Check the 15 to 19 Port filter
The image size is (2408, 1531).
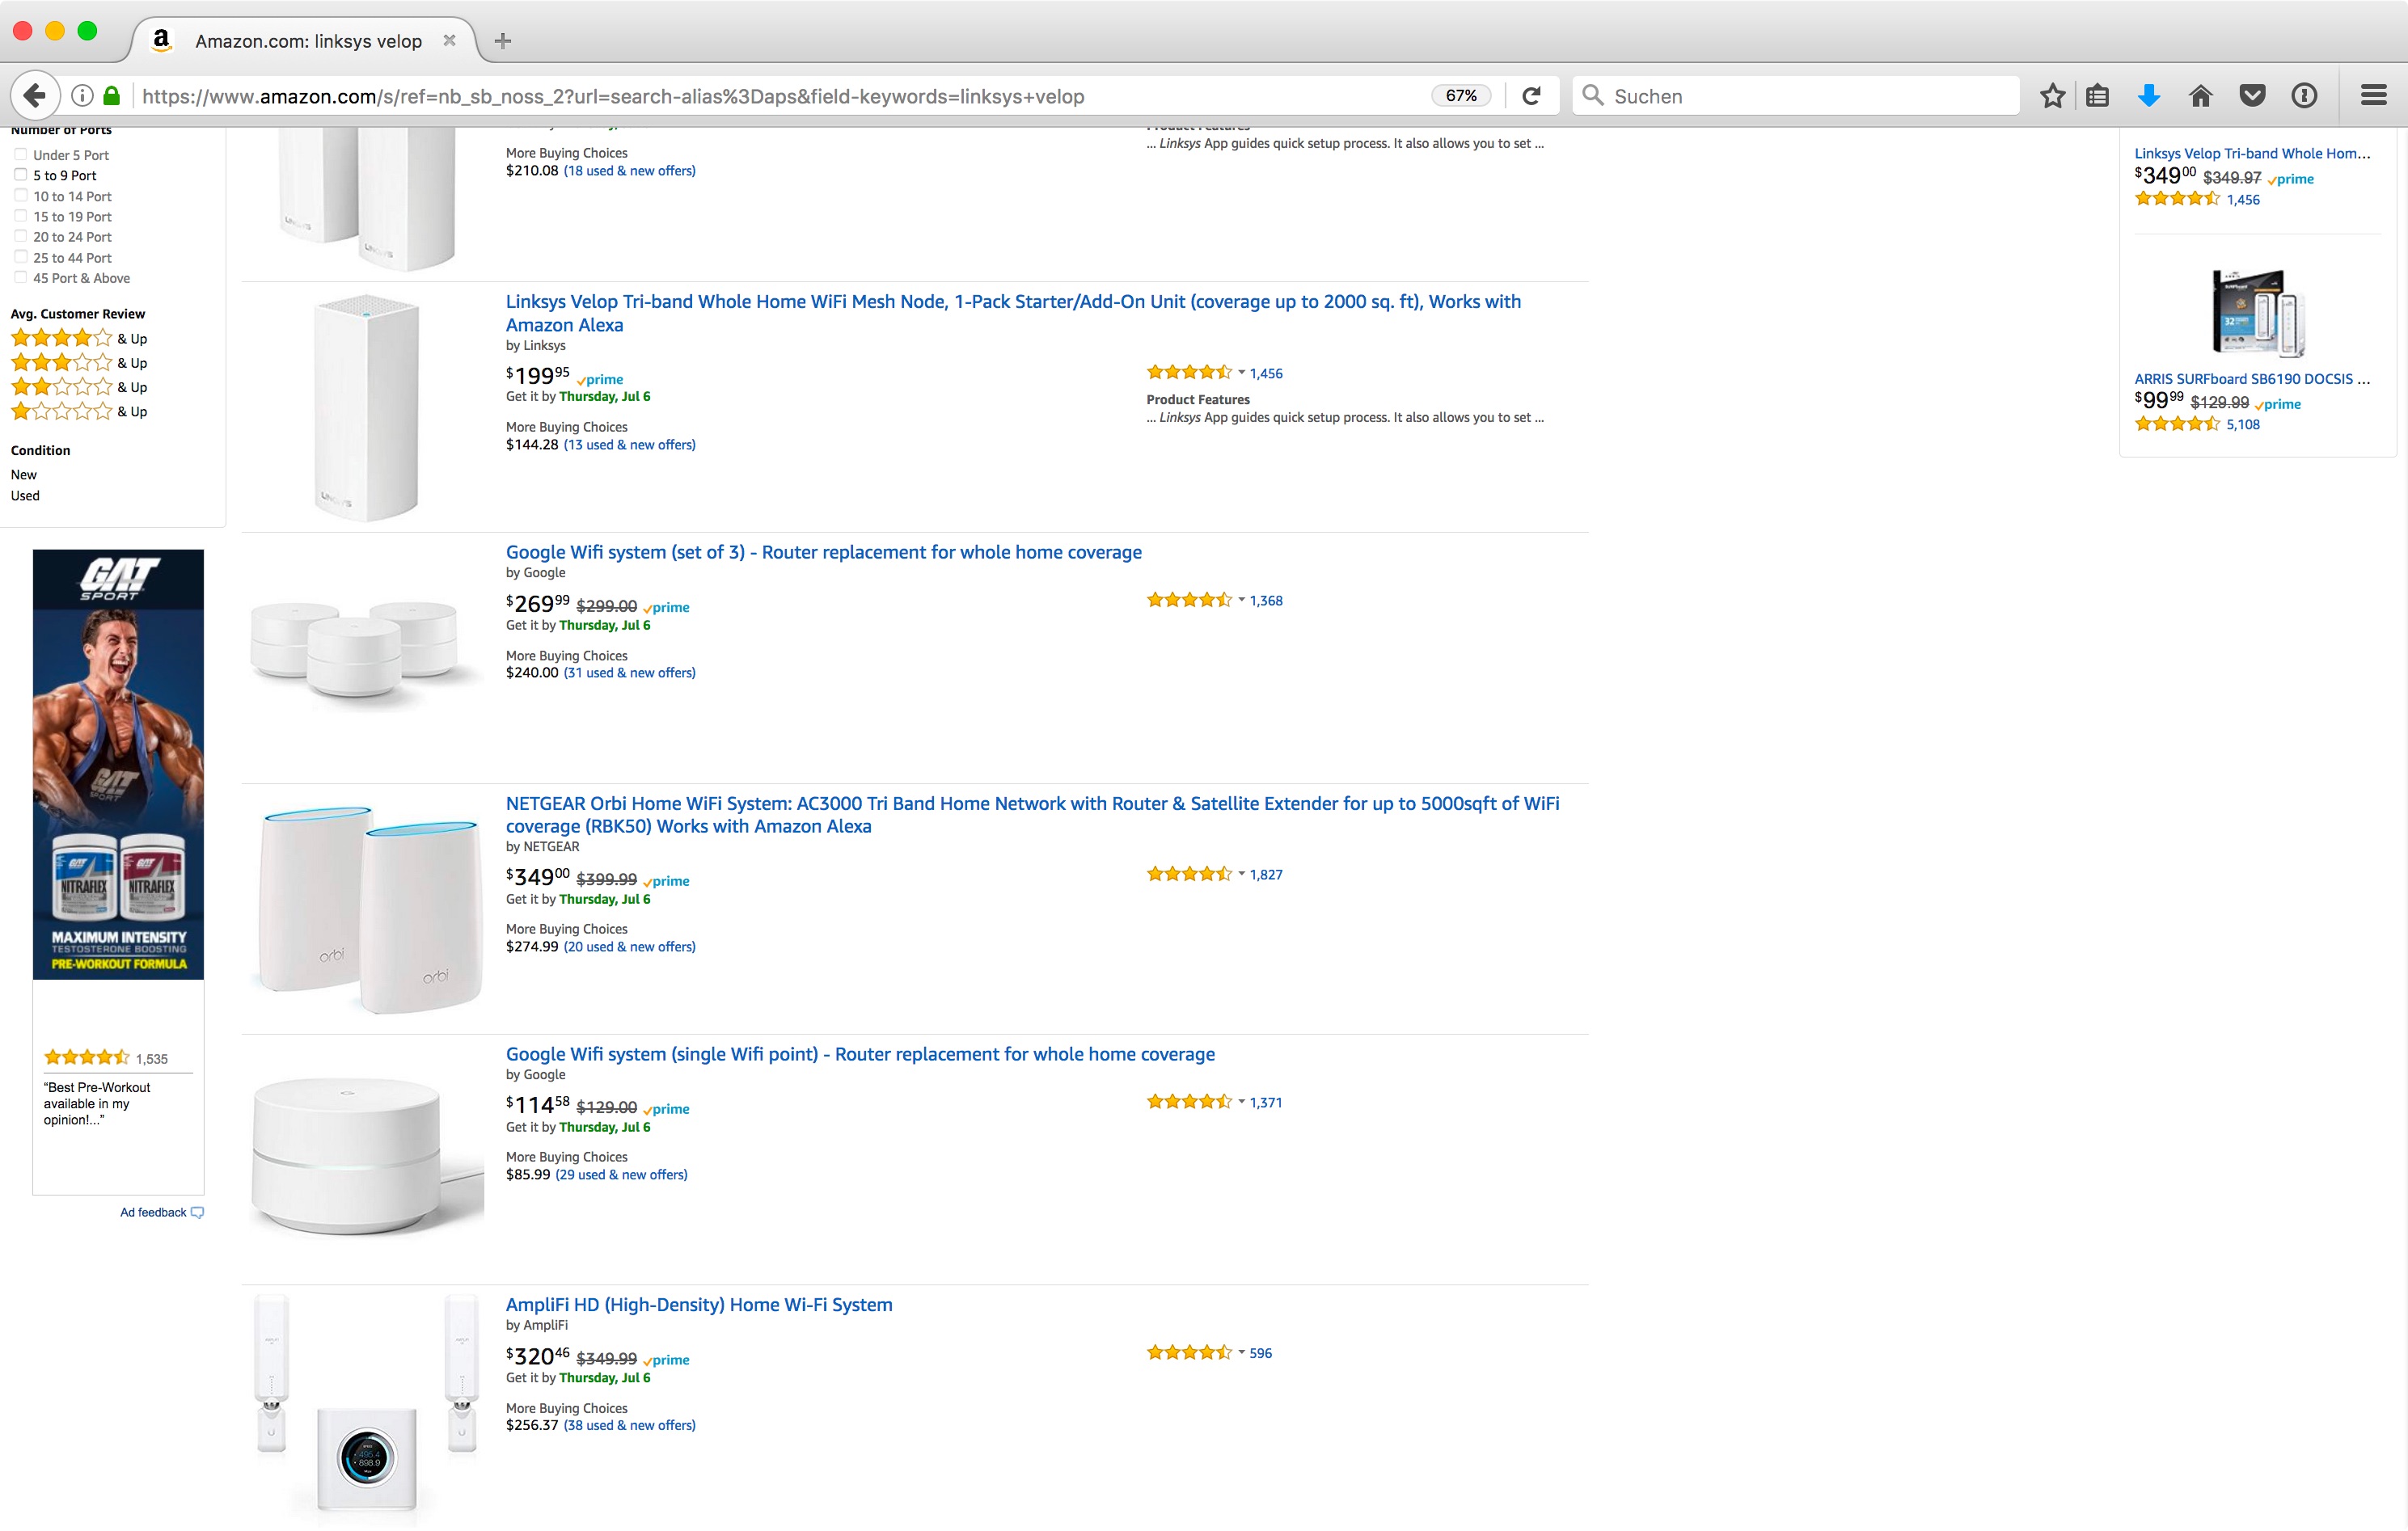[x=20, y=216]
